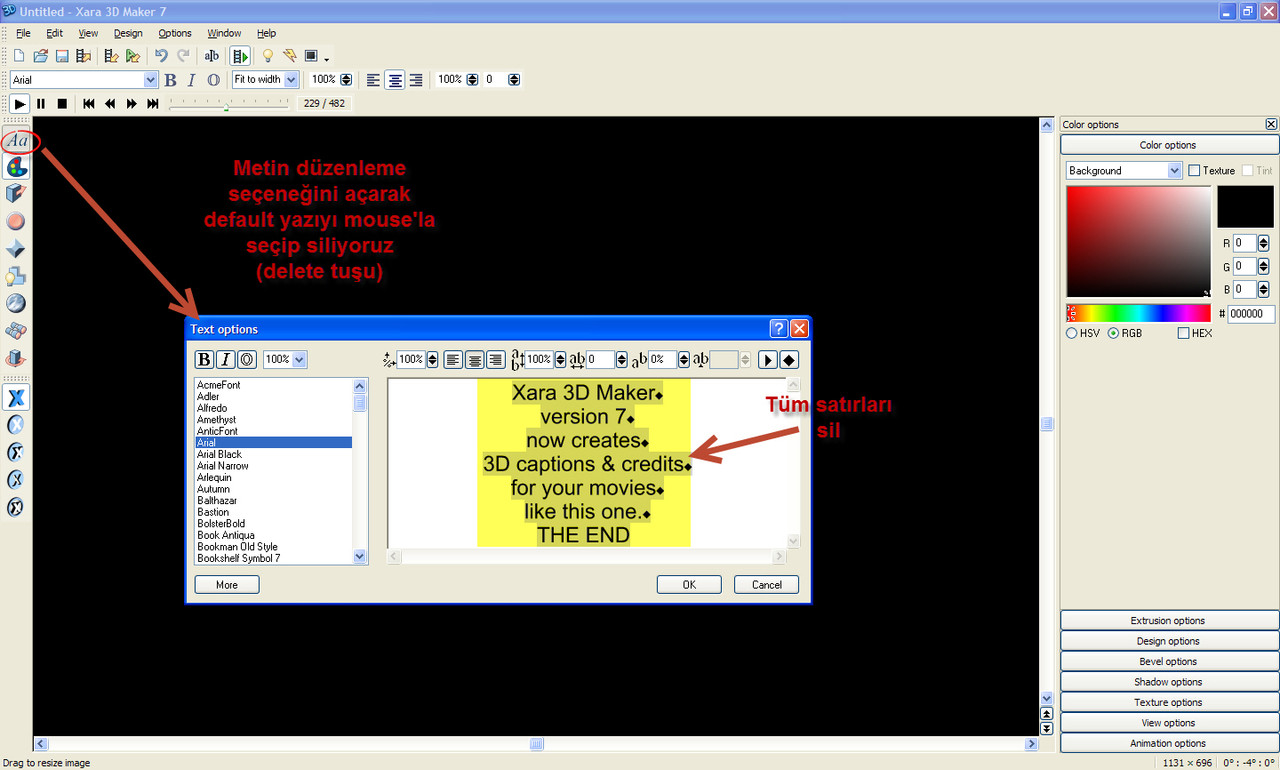Viewport: 1280px width, 770px height.
Task: Right-align text in Text options dialog
Action: (x=495, y=359)
